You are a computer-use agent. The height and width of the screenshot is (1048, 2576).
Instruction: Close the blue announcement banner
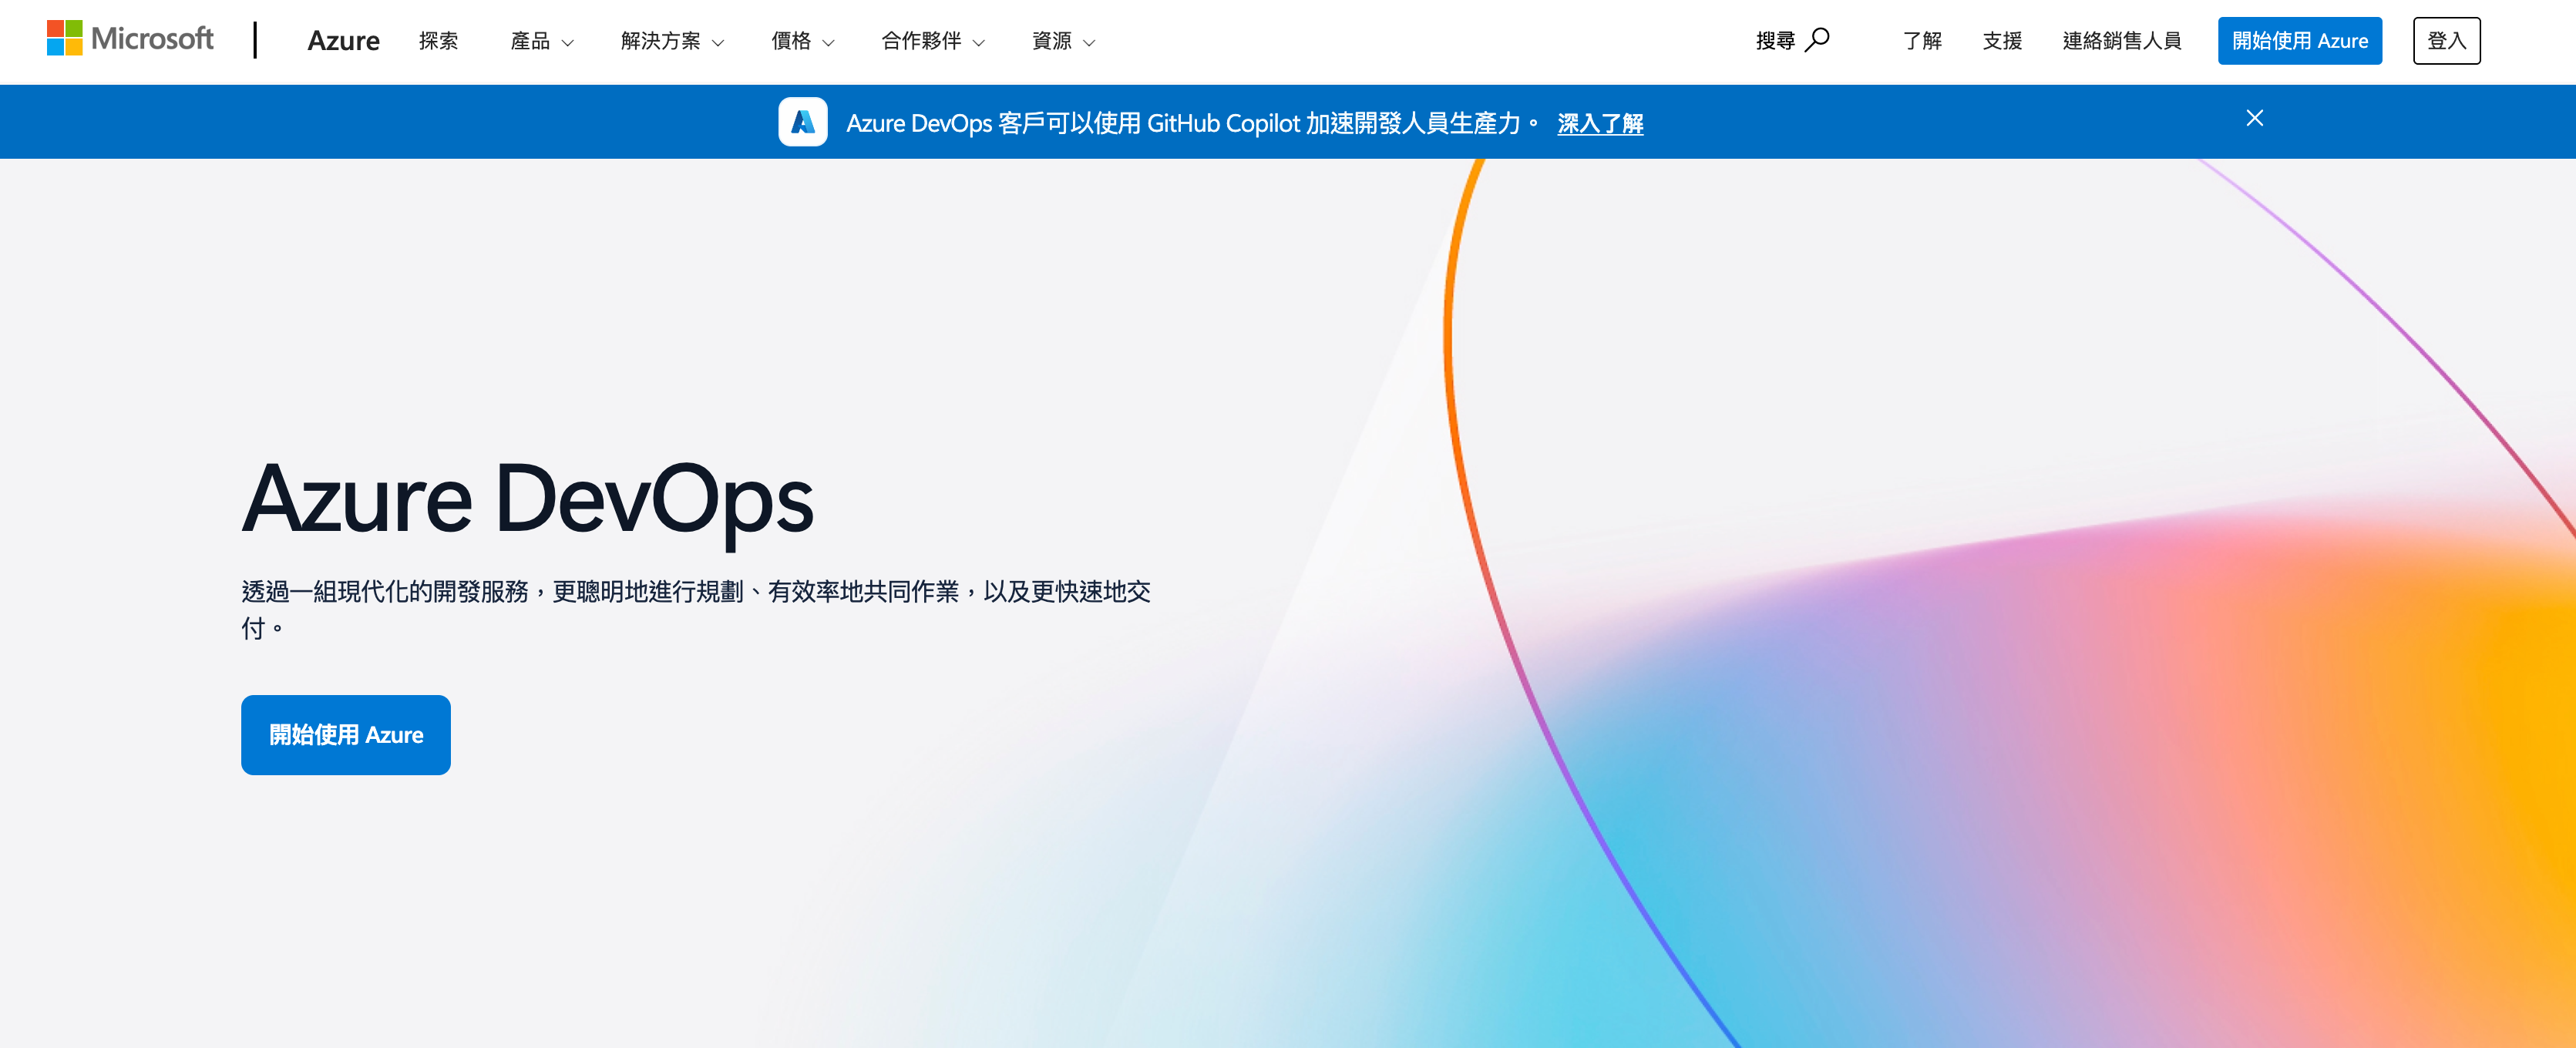(x=2254, y=118)
